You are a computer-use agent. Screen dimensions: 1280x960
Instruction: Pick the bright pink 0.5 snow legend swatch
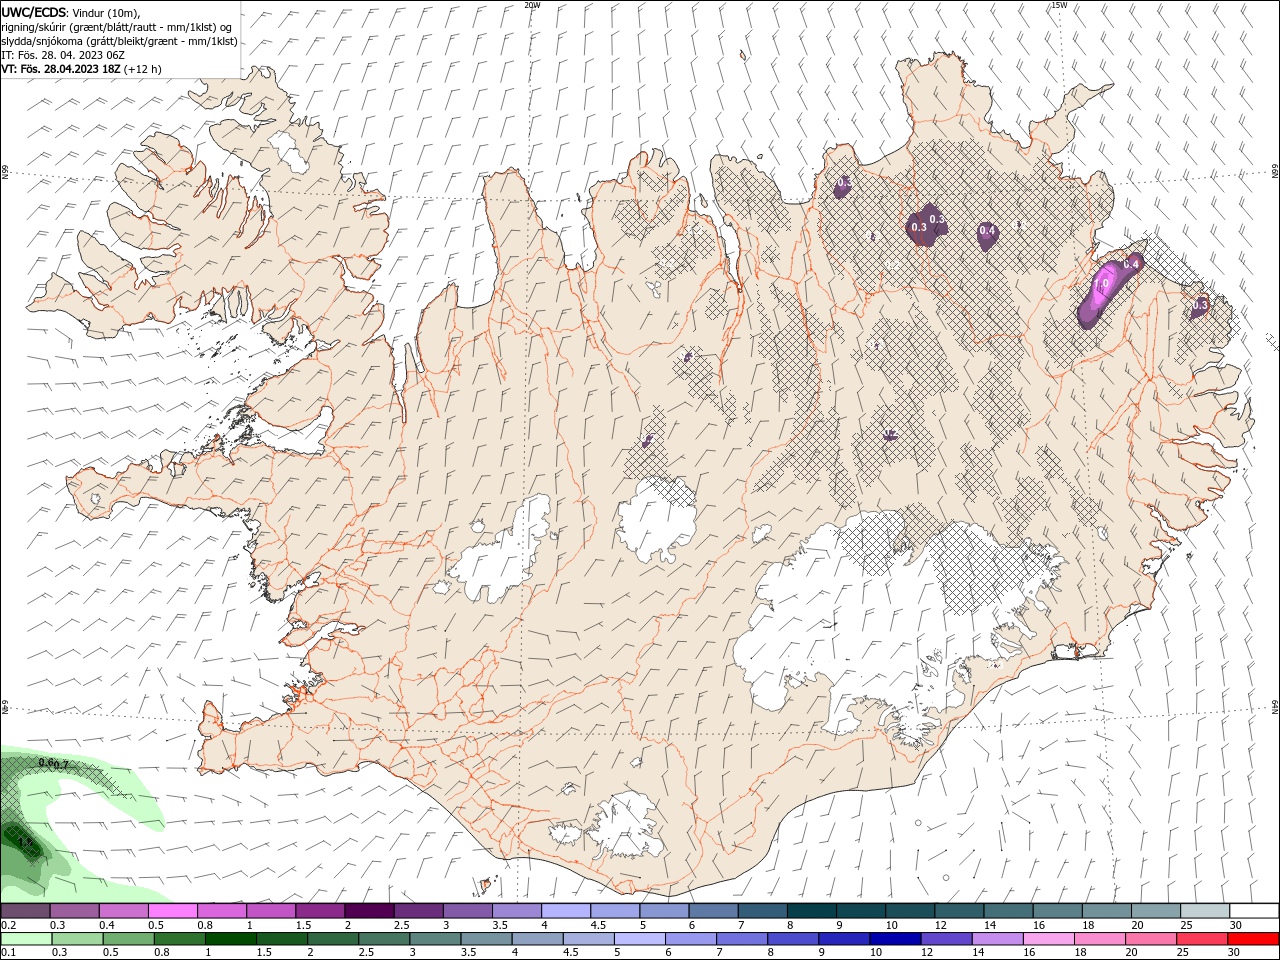point(172,911)
